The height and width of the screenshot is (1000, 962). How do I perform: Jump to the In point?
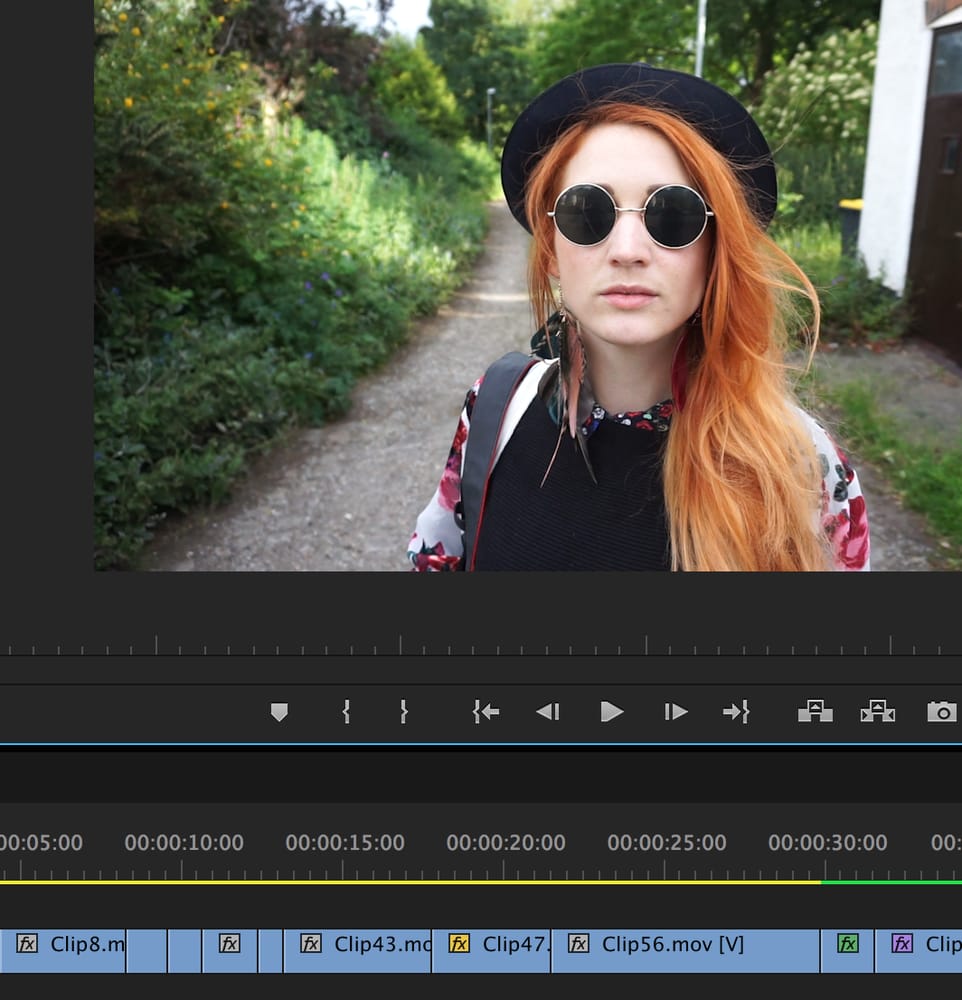pyautogui.click(x=485, y=712)
